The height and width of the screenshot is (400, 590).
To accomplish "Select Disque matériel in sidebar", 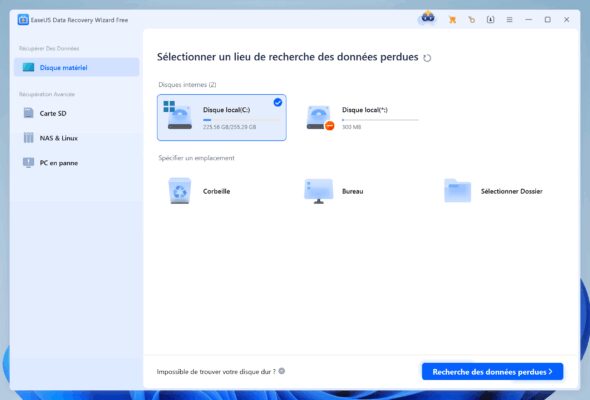I will click(77, 67).
